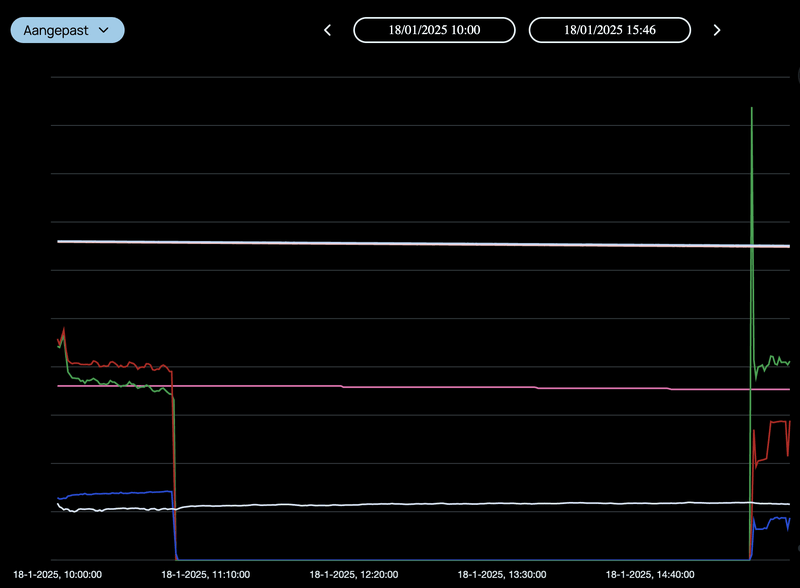Edit start date 18/01/2025 10:00

click(434, 30)
